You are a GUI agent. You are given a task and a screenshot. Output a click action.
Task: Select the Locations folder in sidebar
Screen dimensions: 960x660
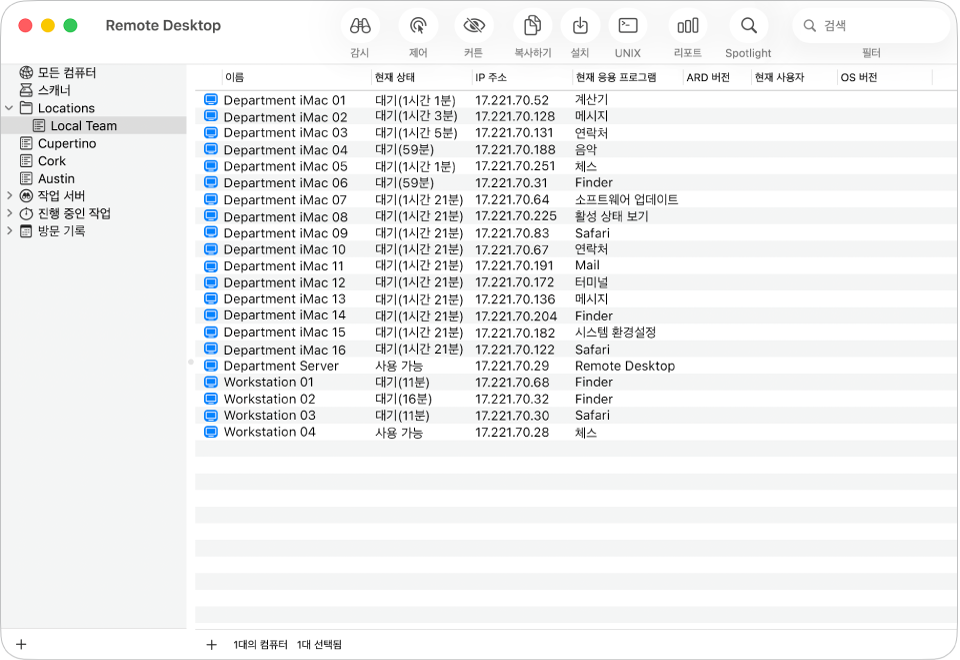(66, 108)
